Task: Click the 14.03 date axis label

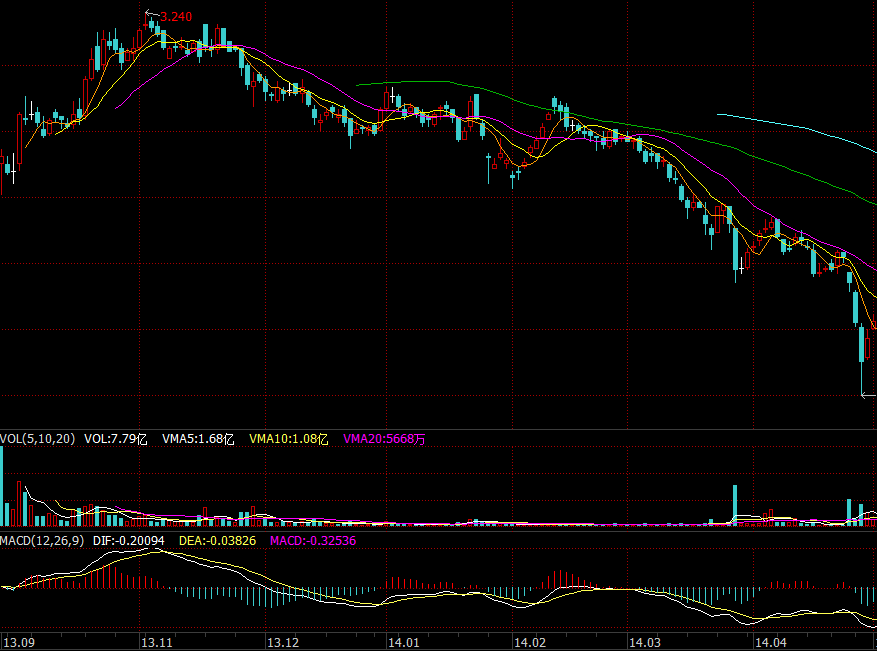Action: pyautogui.click(x=645, y=642)
